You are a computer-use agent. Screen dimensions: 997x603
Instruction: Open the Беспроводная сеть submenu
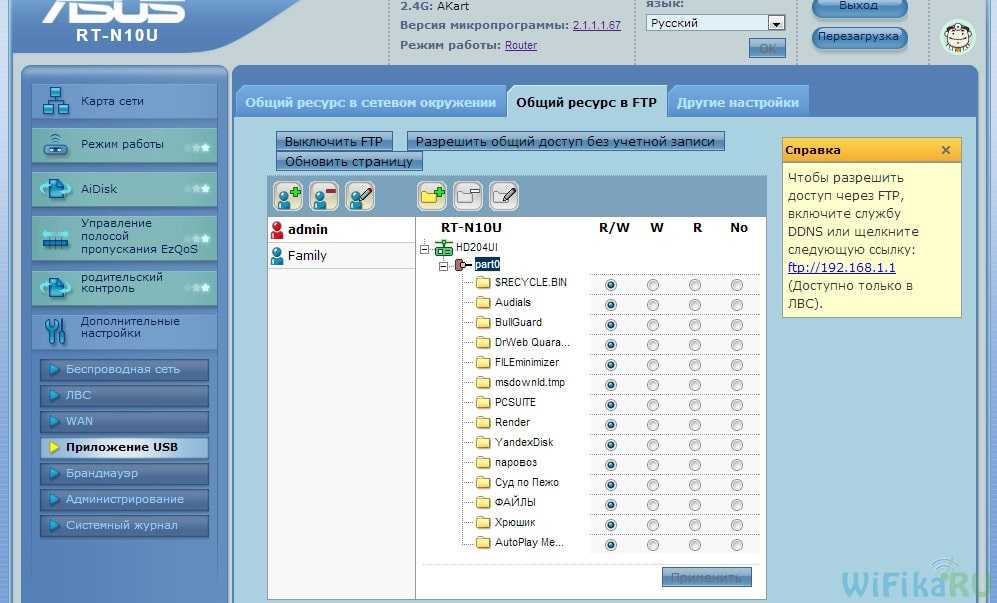click(125, 370)
